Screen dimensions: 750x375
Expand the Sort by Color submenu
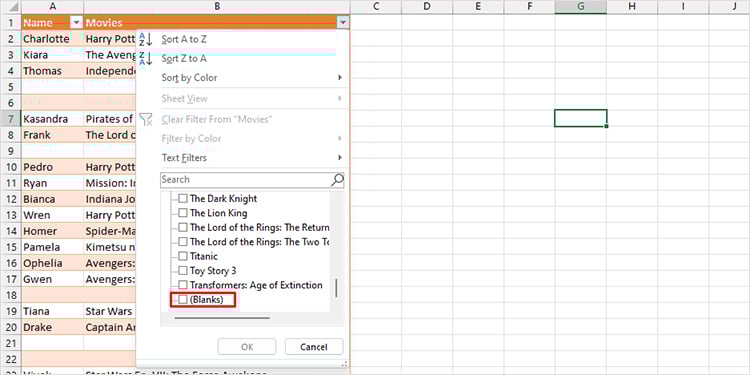[340, 77]
